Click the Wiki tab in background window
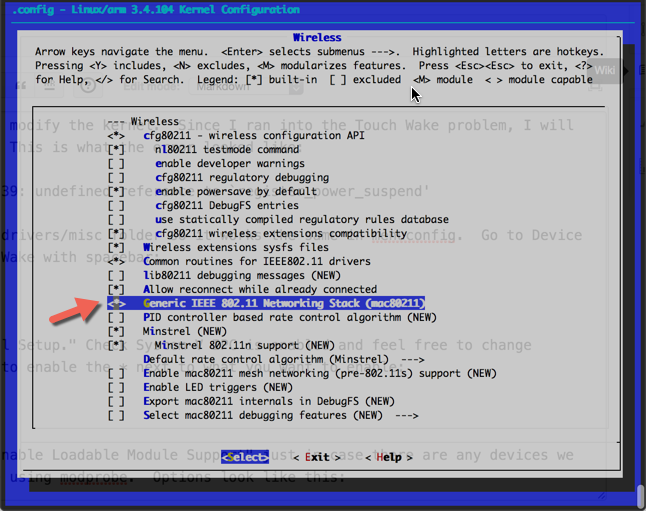646x511 pixels. tap(604, 70)
